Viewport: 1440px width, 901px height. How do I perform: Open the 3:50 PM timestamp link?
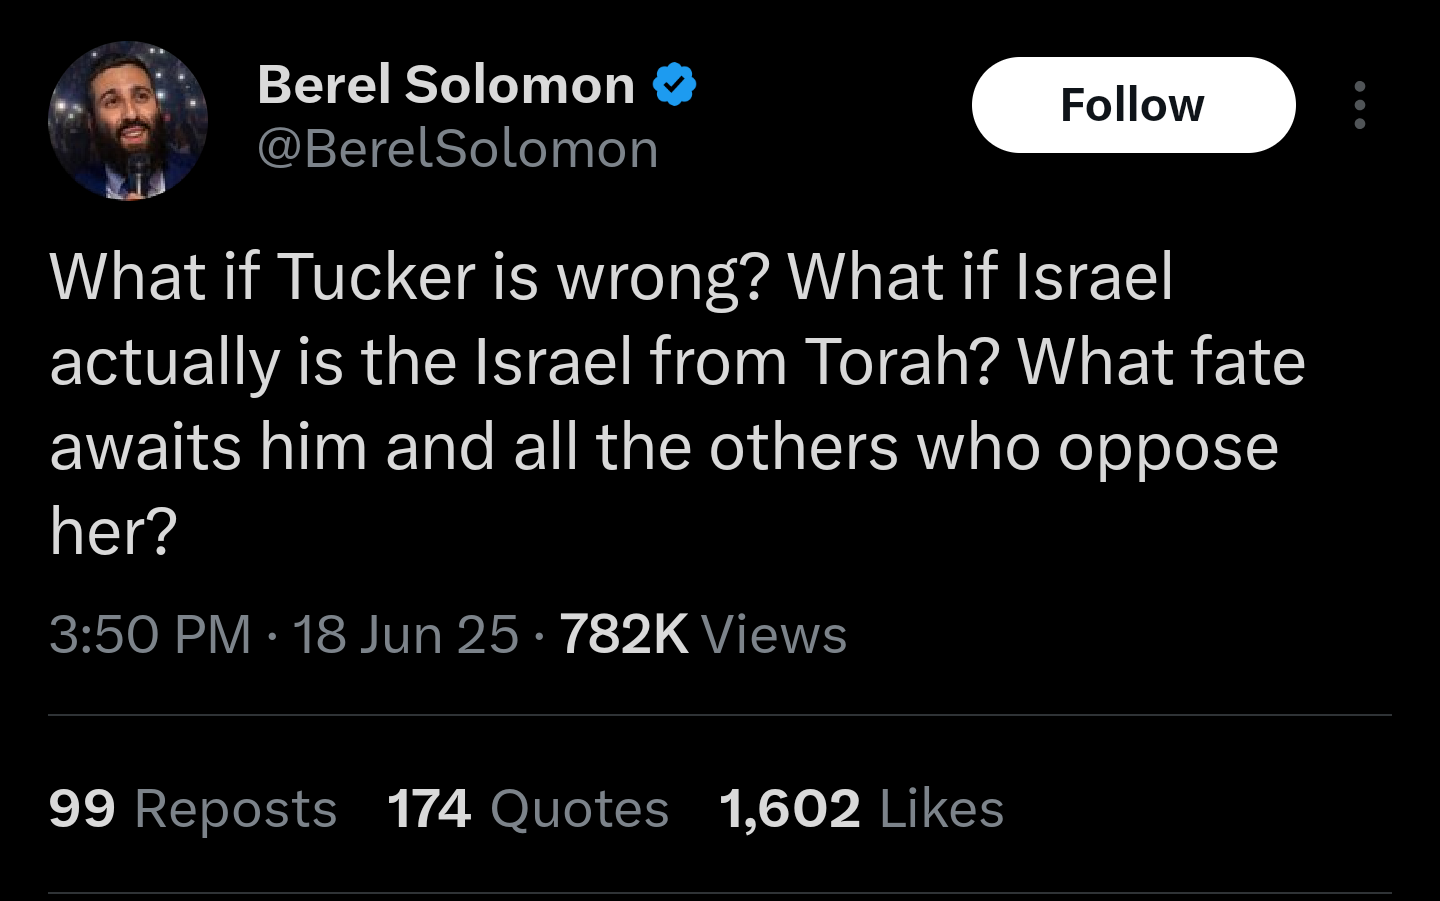[150, 635]
